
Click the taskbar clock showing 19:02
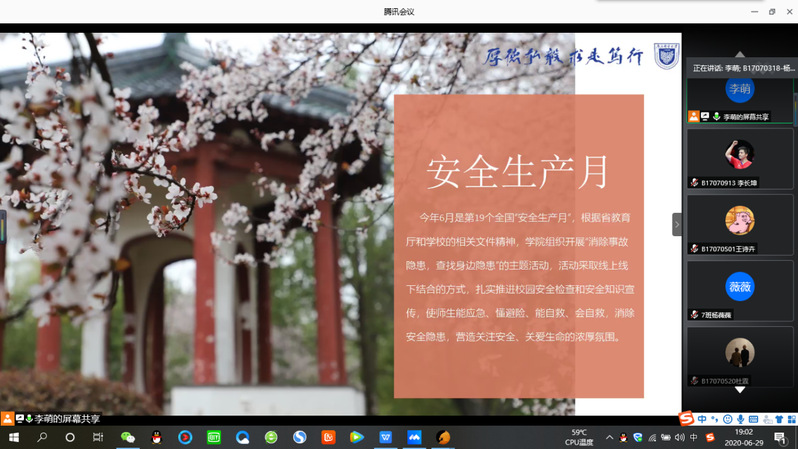[x=745, y=437]
